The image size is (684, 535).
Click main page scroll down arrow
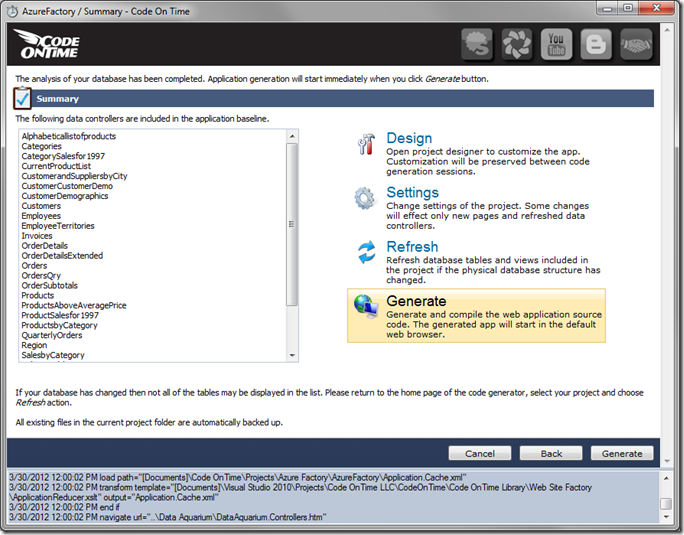[667, 461]
